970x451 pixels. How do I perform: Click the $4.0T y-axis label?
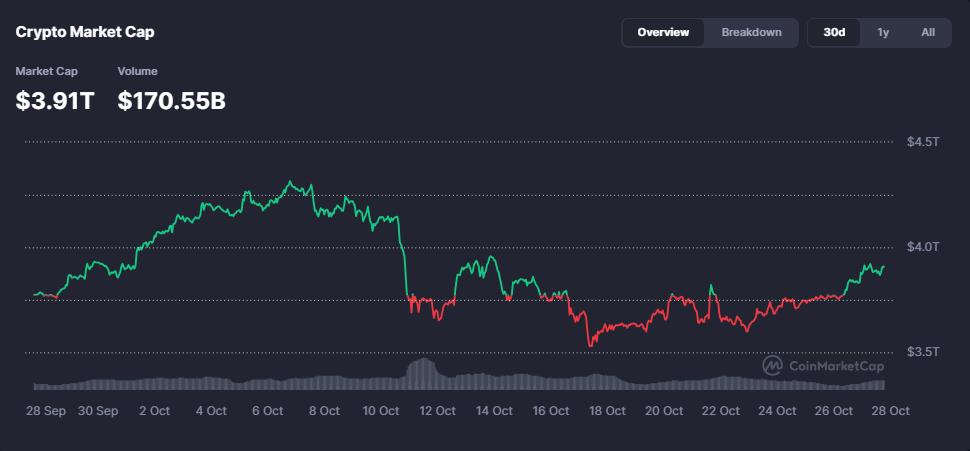923,247
